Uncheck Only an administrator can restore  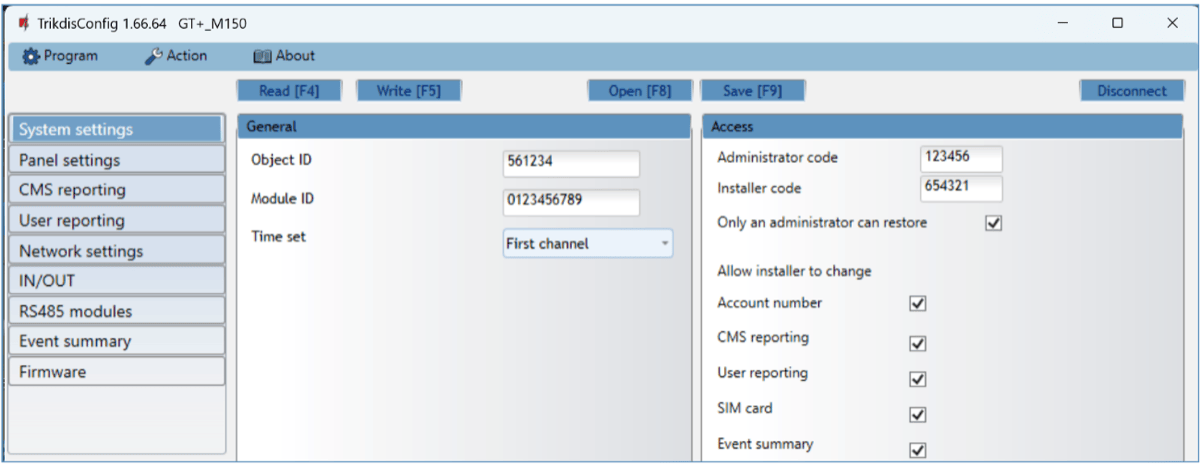click(x=993, y=223)
